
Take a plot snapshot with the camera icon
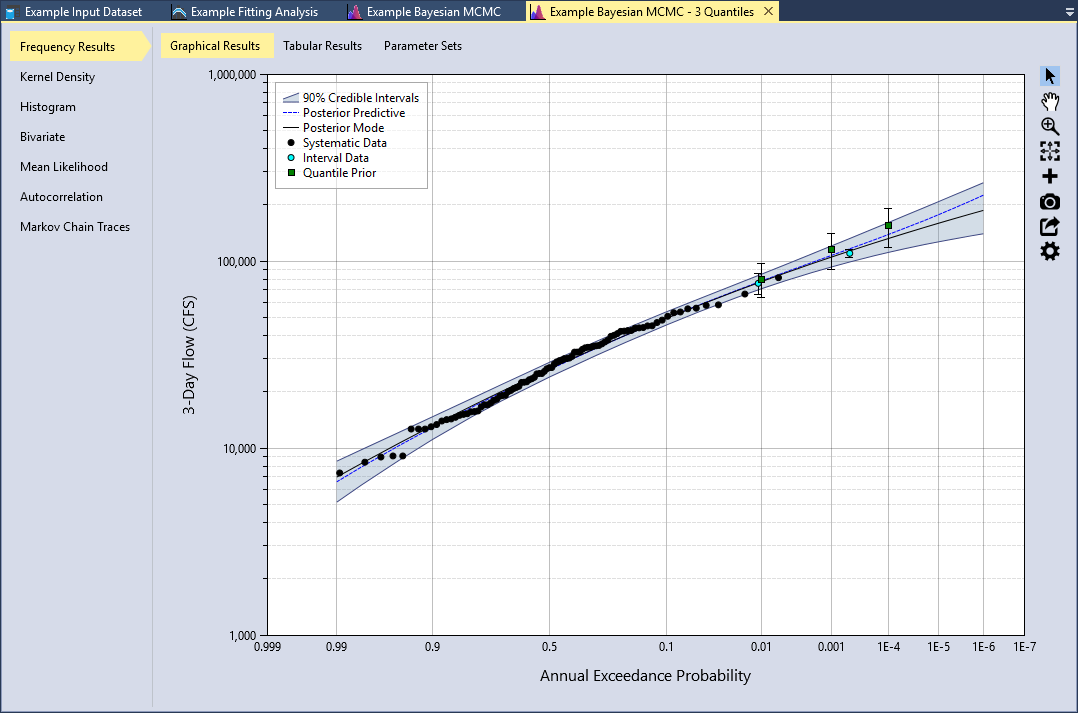coord(1049,201)
